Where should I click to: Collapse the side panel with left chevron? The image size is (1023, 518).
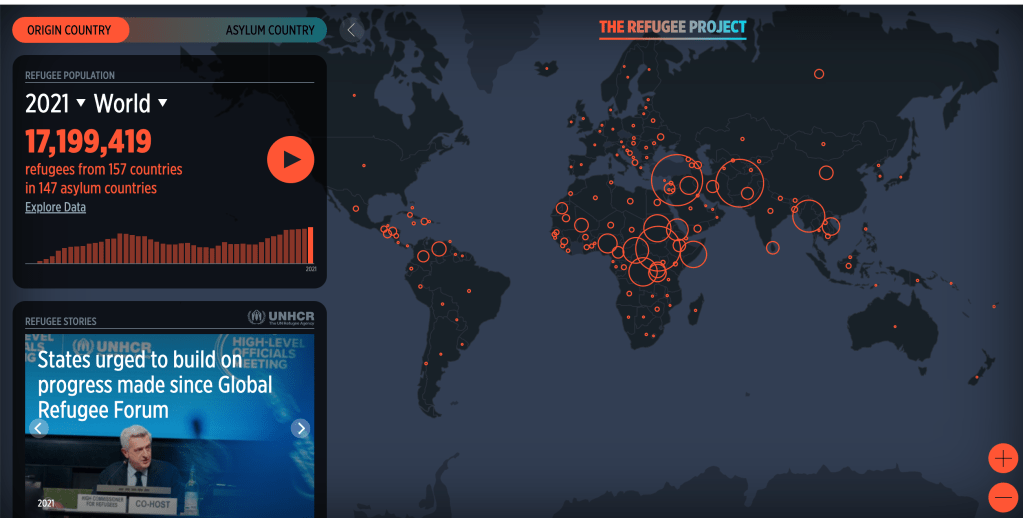(351, 30)
